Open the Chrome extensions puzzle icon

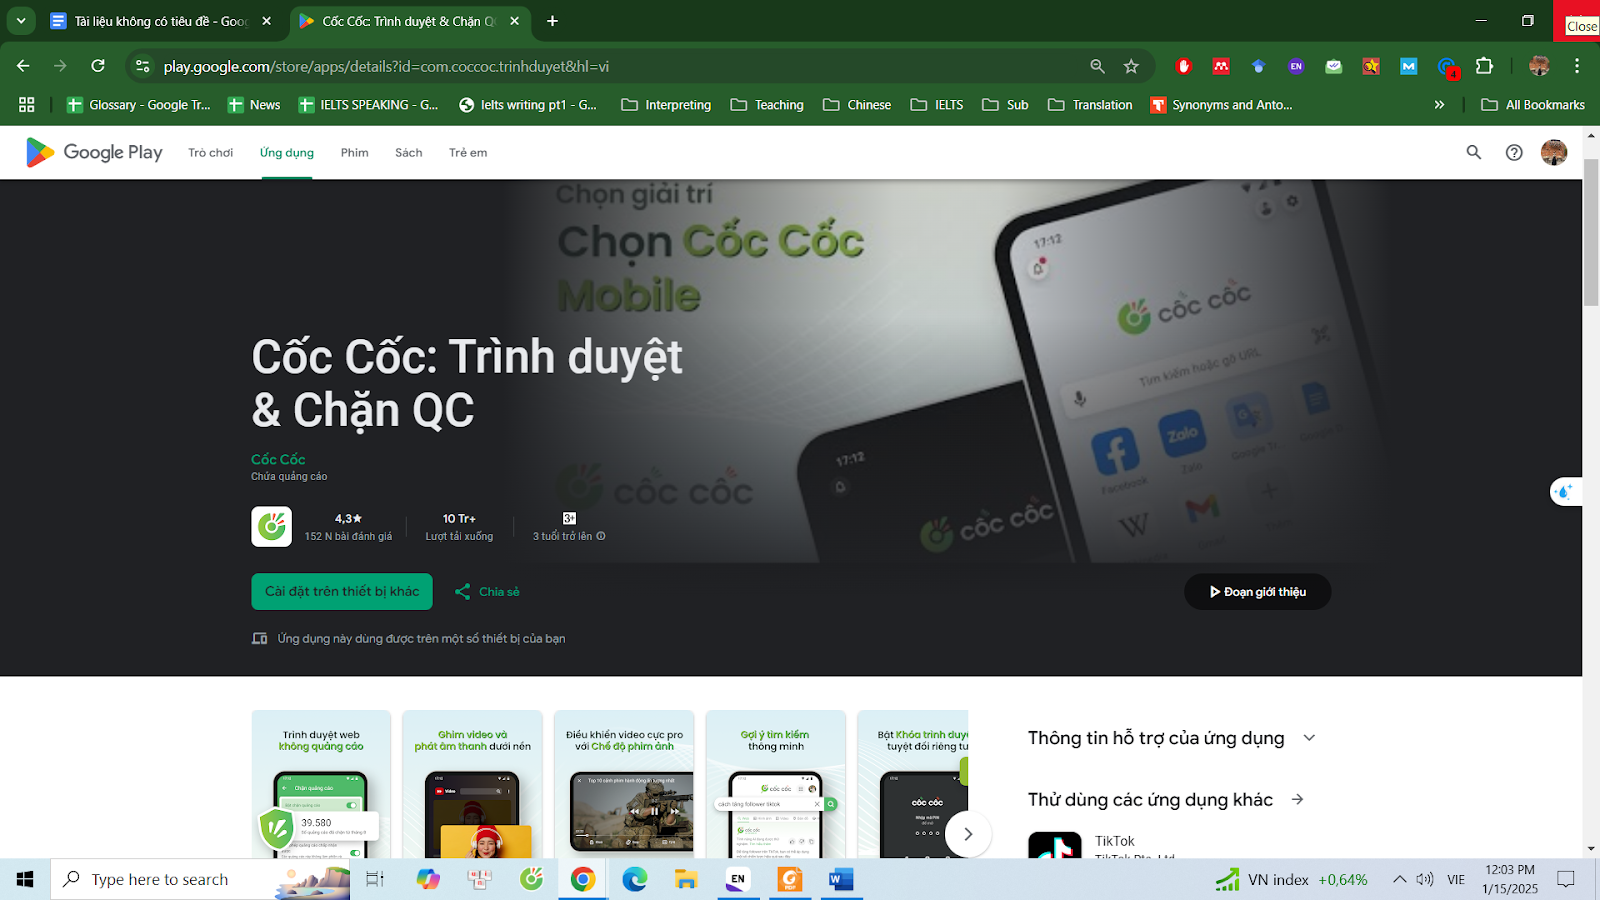[x=1484, y=66]
